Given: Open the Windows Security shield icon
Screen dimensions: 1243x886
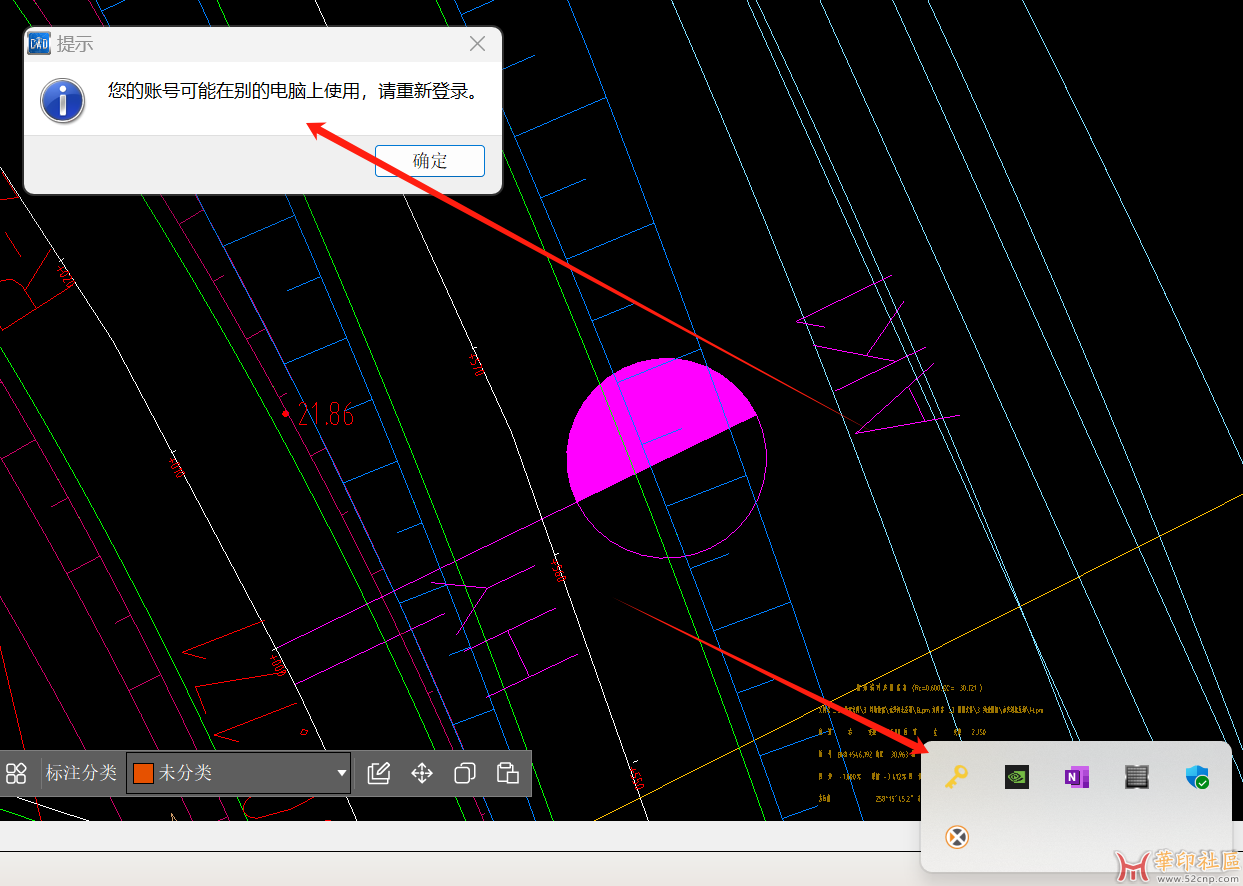Looking at the screenshot, I should [1197, 777].
